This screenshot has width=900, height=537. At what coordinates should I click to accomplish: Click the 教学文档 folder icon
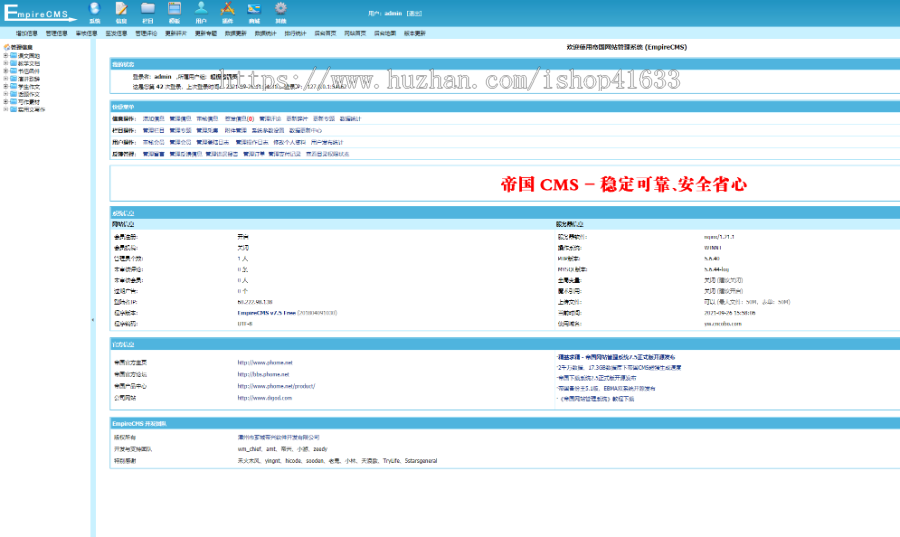click(13, 63)
